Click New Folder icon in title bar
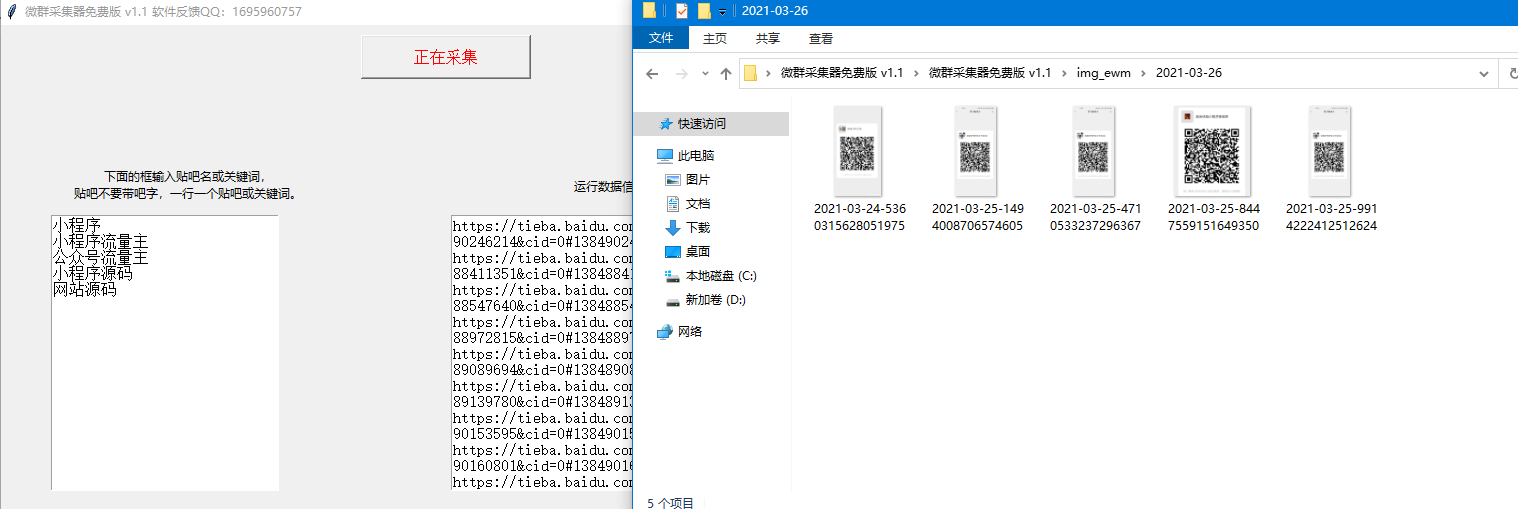Screen dimensions: 1518x509 pos(704,11)
